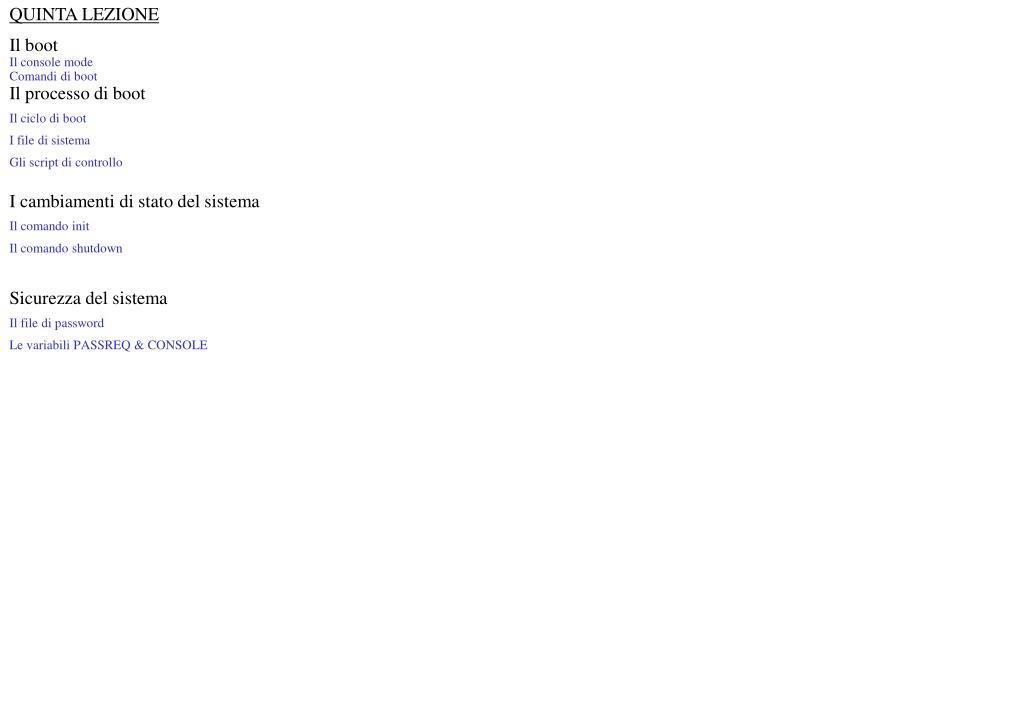Follow the 'Il ciclo di boot' link
1023x708 pixels.
48,118
